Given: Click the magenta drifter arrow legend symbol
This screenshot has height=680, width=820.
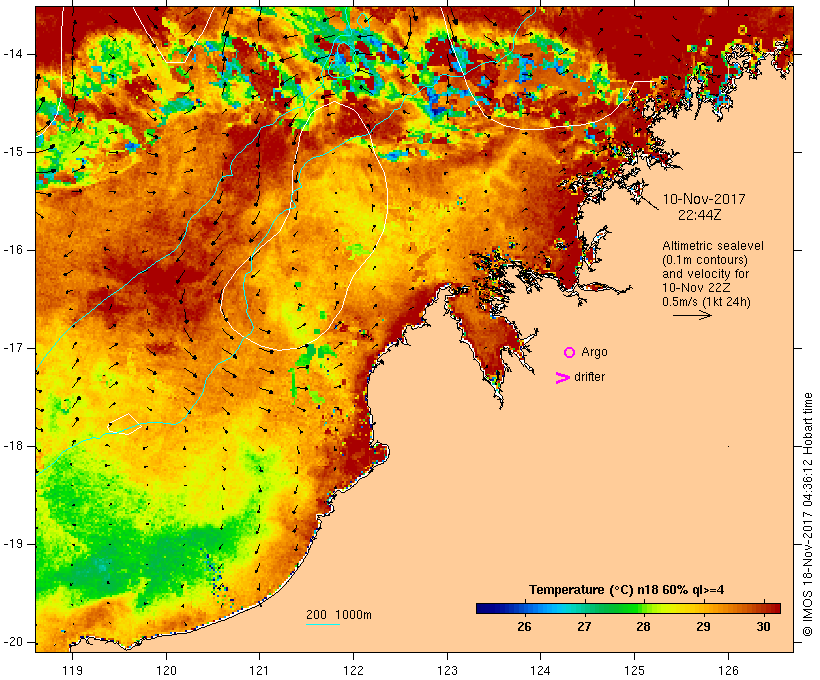Looking at the screenshot, I should [563, 378].
